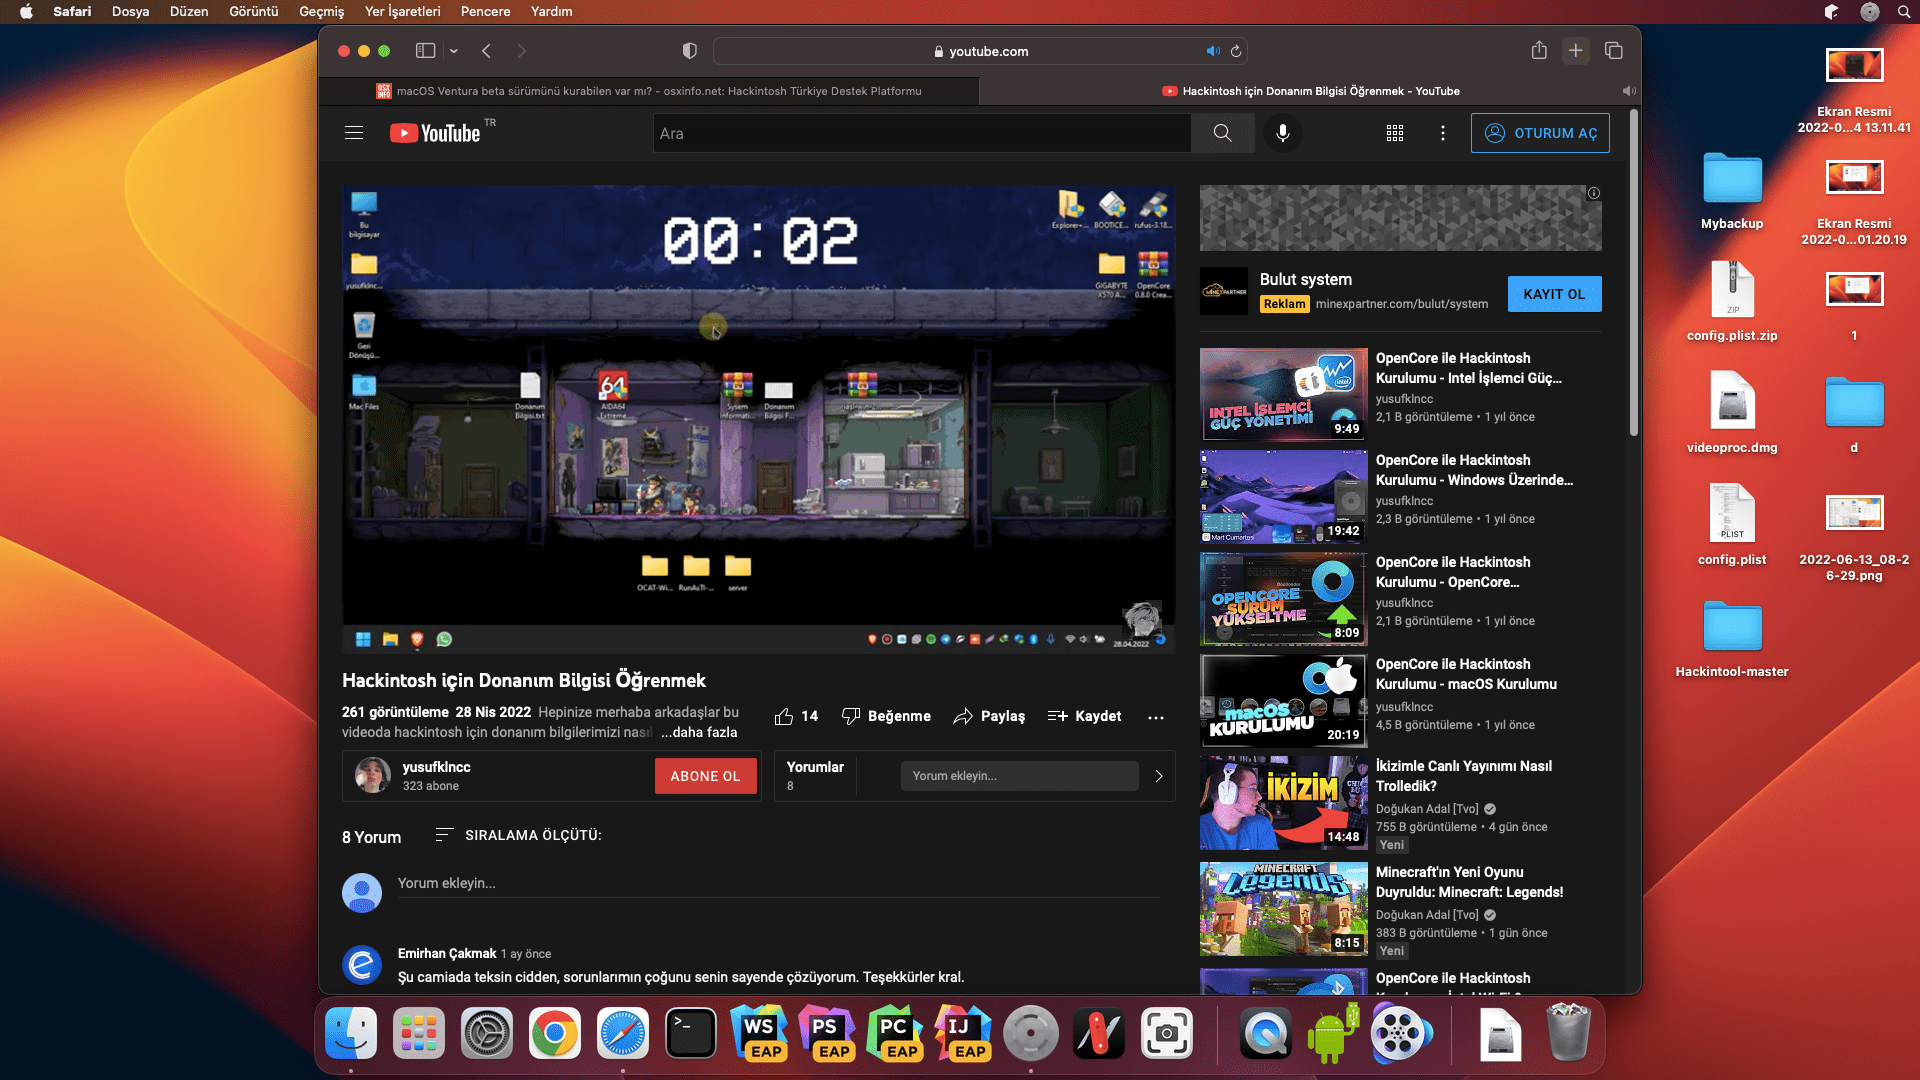
Task: Mute the tab audio in address bar
Action: [1212, 51]
